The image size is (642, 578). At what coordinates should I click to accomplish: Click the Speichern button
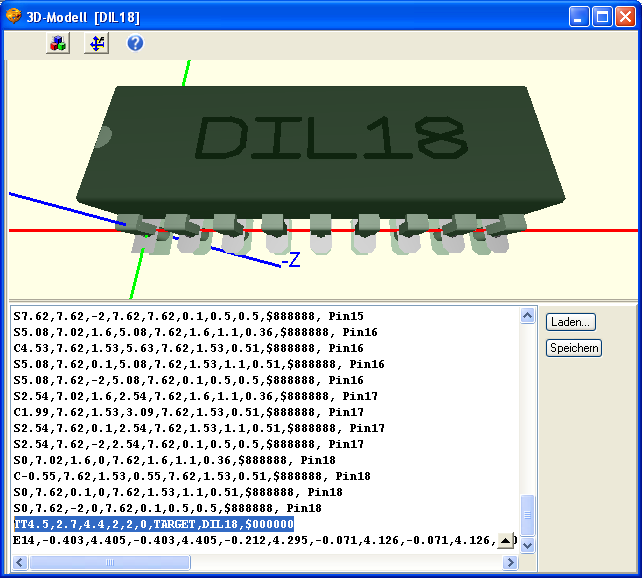click(x=574, y=348)
